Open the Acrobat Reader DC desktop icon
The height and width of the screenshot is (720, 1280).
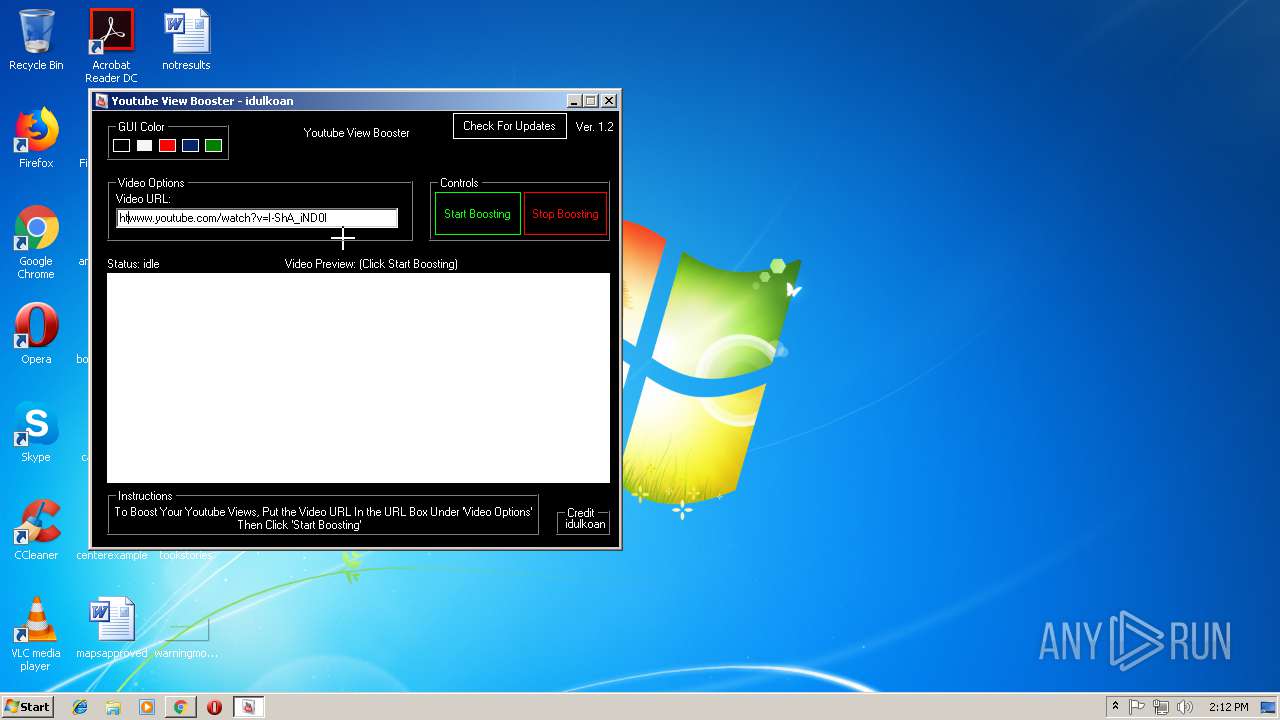[111, 46]
